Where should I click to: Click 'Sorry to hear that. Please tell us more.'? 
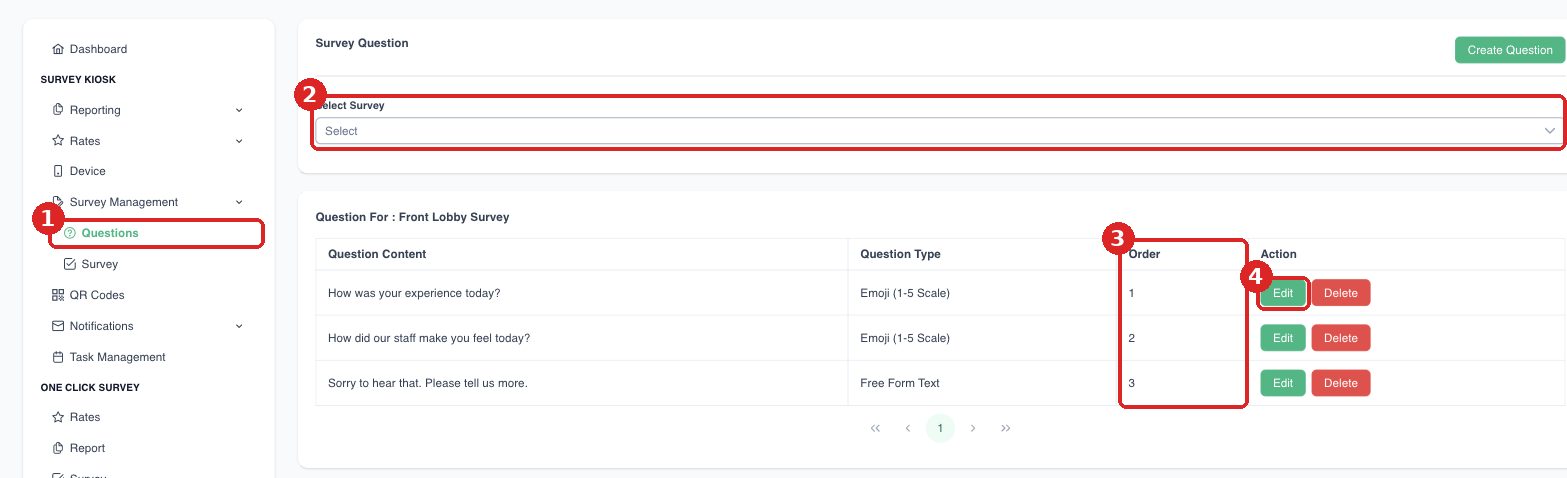pos(427,383)
